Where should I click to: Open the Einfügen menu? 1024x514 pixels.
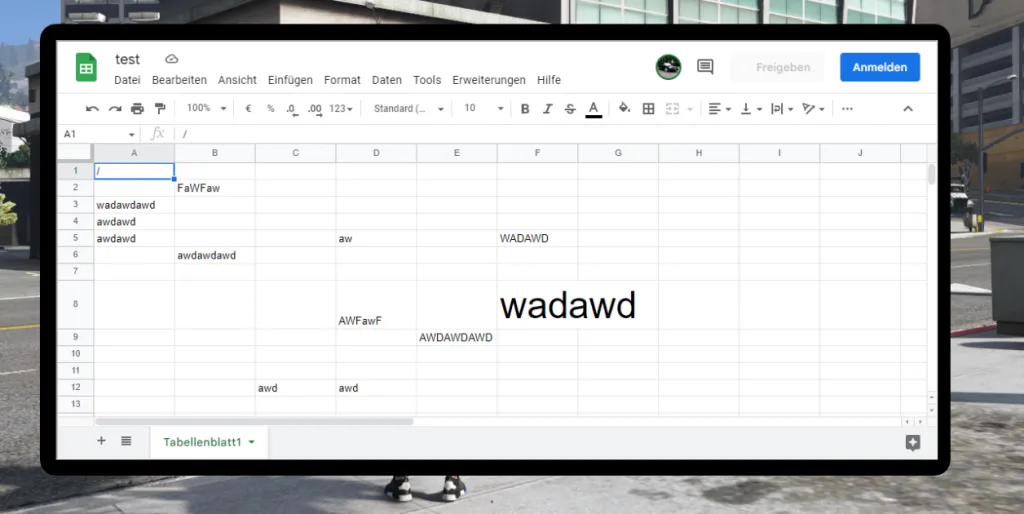coord(290,80)
